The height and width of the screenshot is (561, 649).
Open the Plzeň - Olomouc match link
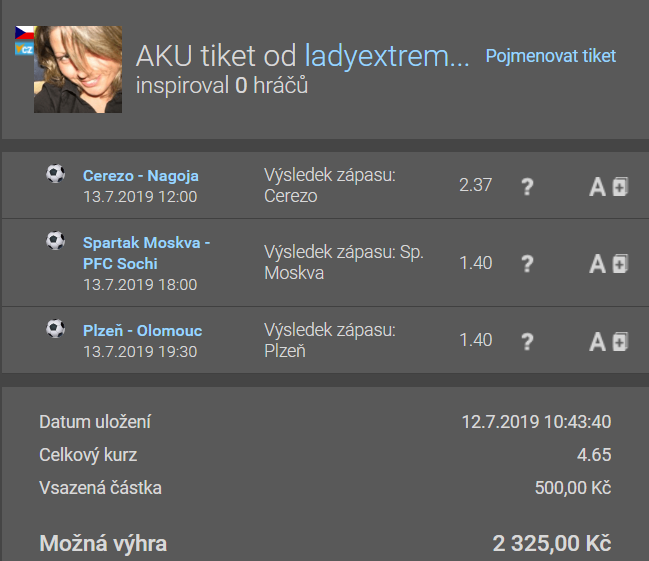point(142,331)
